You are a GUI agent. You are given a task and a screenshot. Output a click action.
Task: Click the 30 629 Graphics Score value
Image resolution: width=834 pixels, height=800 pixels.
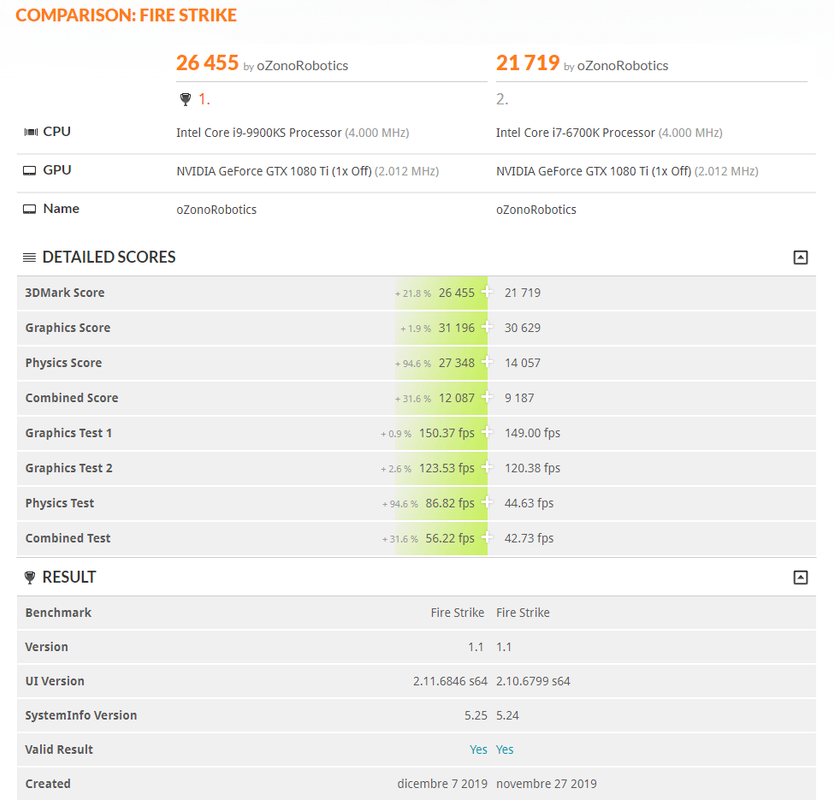point(522,328)
